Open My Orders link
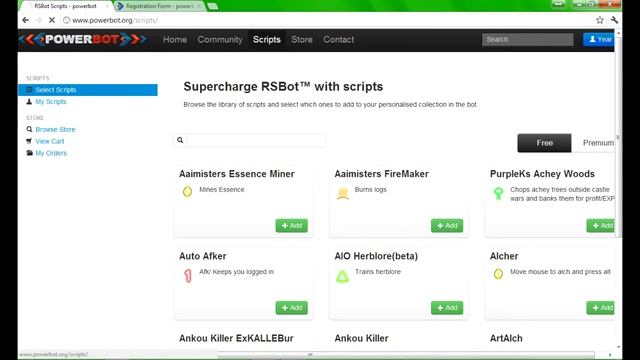 tap(51, 153)
